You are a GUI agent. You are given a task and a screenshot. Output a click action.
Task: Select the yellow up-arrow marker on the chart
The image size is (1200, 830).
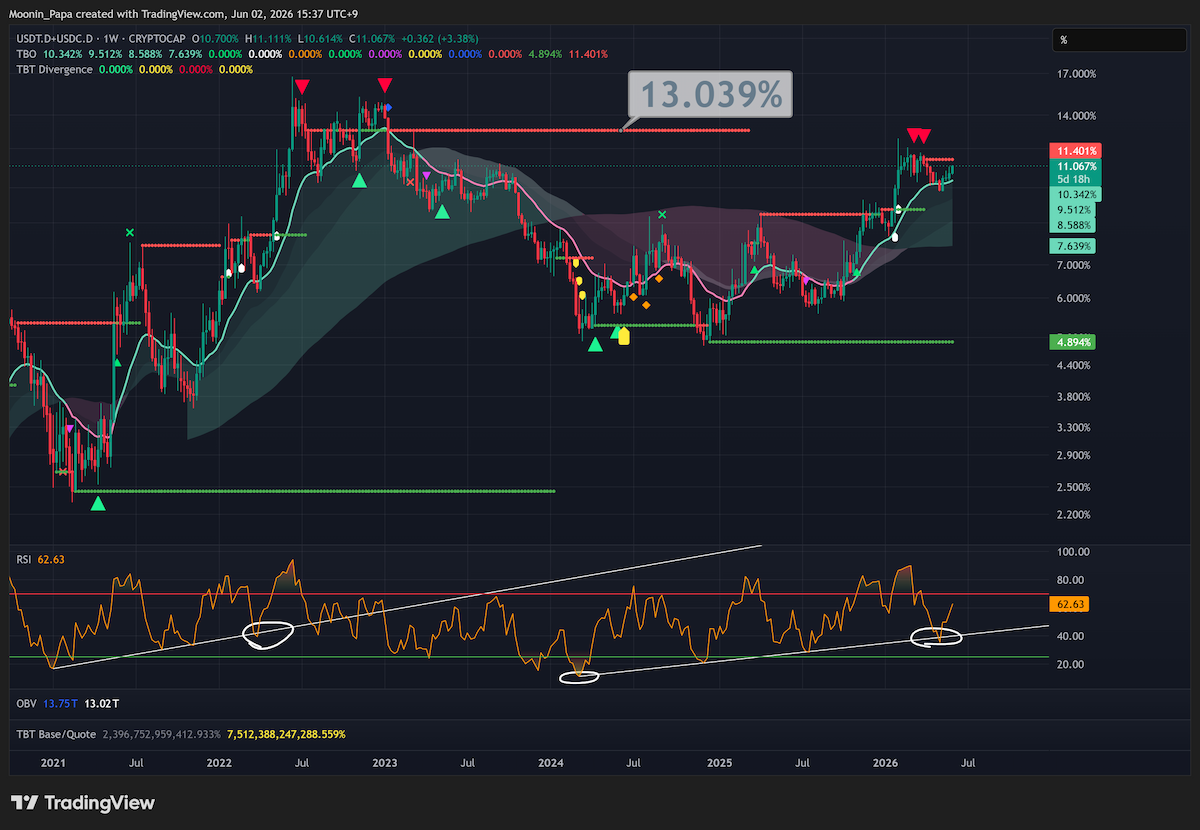[x=624, y=335]
